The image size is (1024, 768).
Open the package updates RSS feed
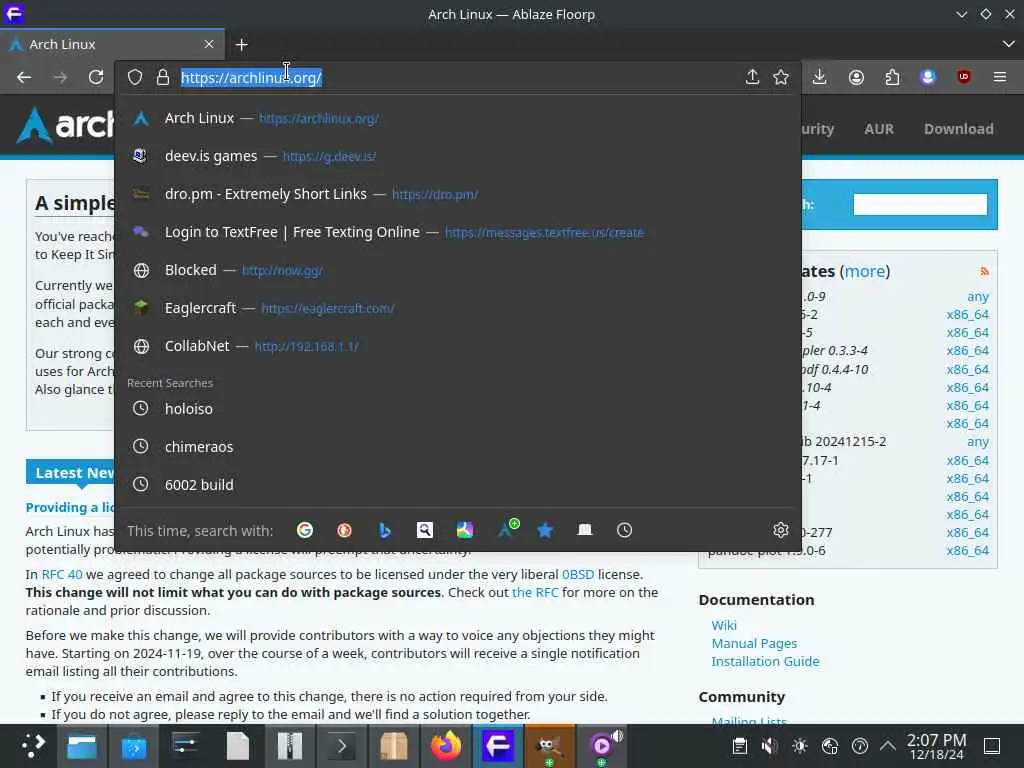pyautogui.click(x=984, y=271)
